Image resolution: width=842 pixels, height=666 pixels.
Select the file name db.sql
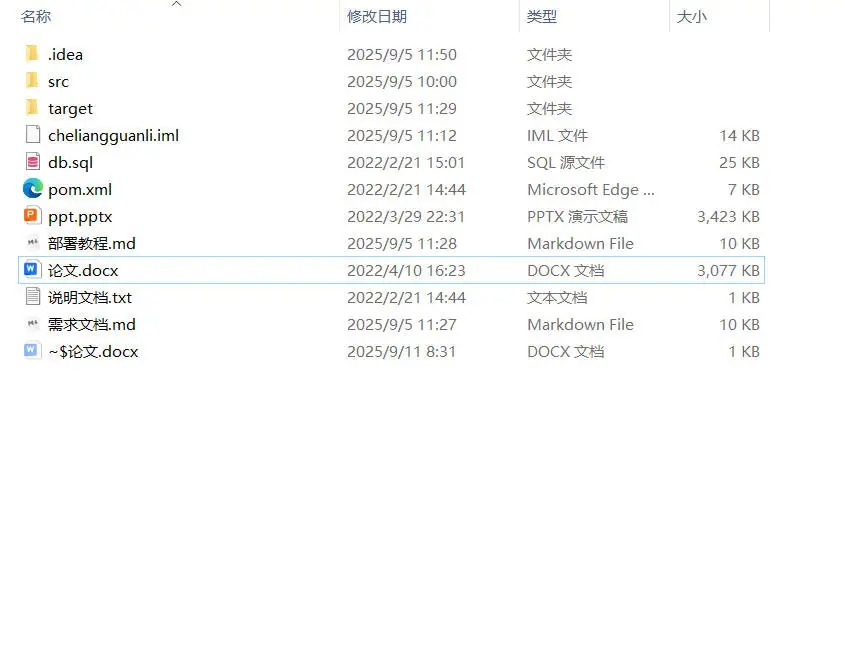point(70,162)
